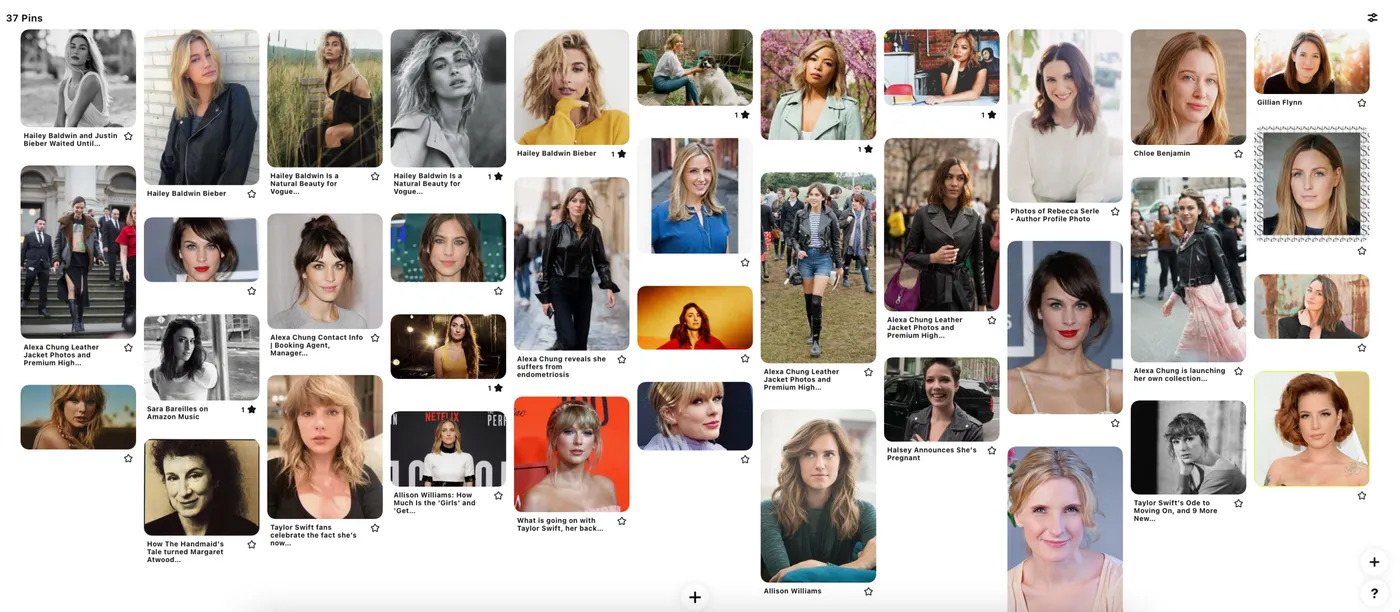Image resolution: width=1400 pixels, height=612 pixels.
Task: Star the Taylor Swift fans celebrate pin
Action: 375,528
